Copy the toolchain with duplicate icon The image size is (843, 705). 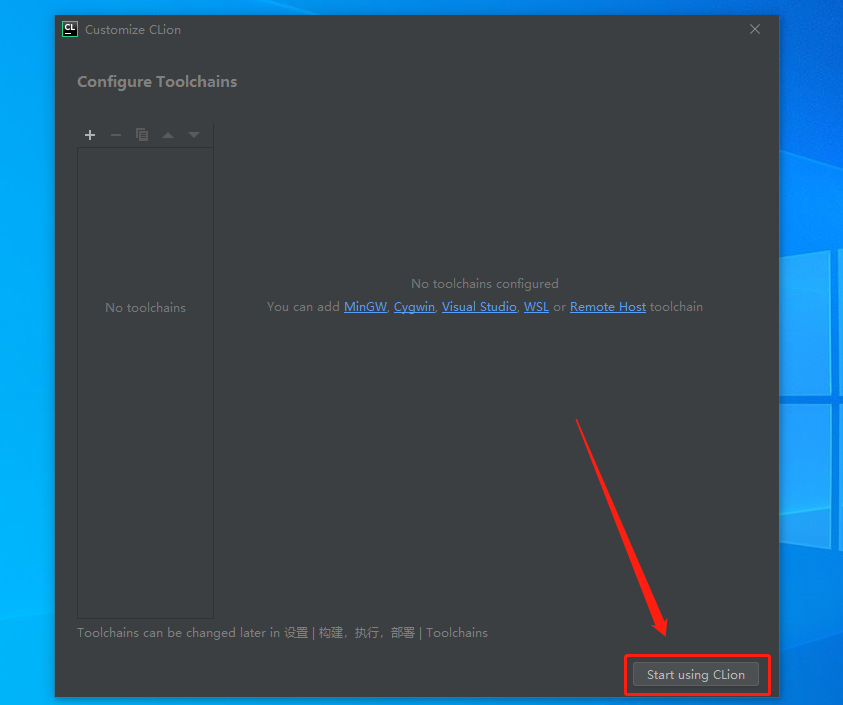[x=142, y=135]
